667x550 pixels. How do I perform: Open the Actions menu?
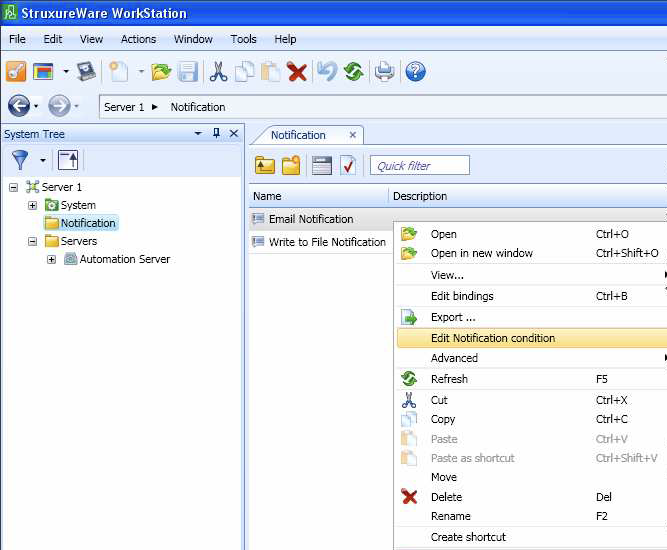(138, 39)
